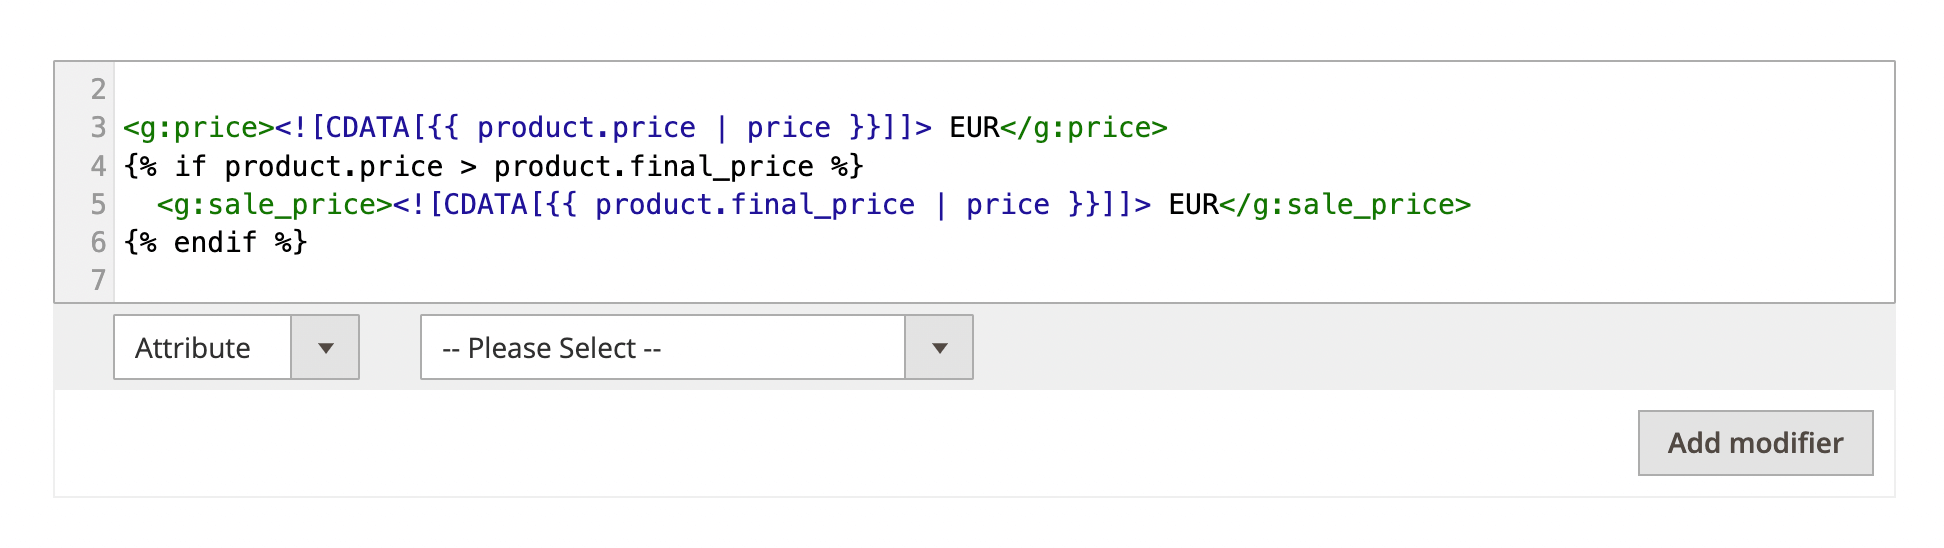Click line number 6 in the gutter
This screenshot has height=548, width=1944.
[x=98, y=243]
